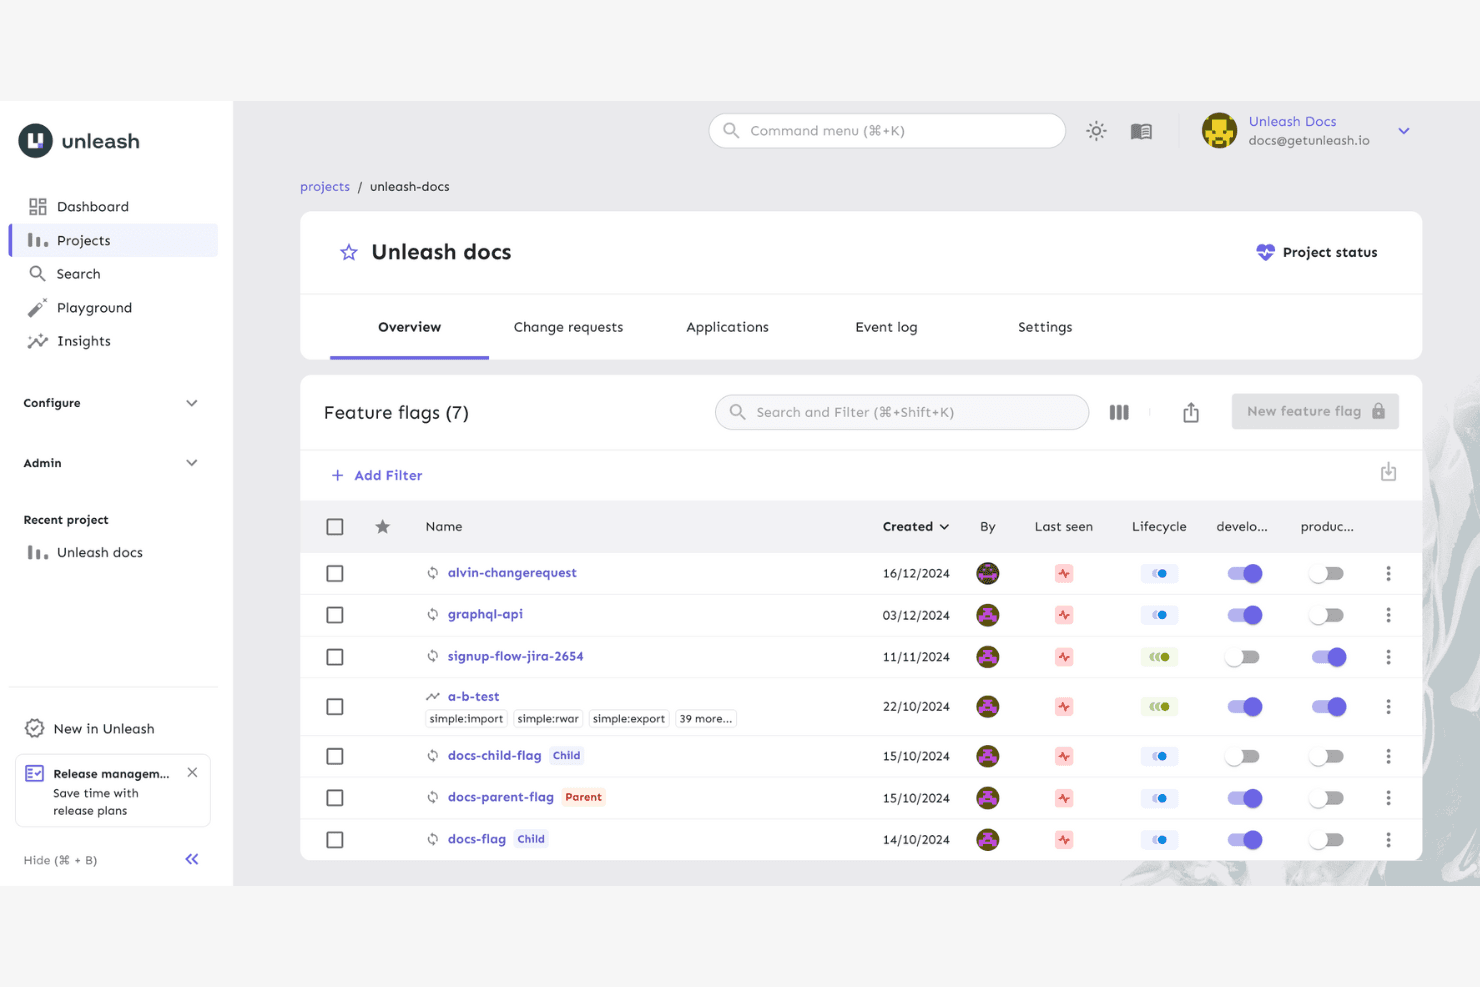Toggle the light/dark theme sun icon

point(1097,131)
